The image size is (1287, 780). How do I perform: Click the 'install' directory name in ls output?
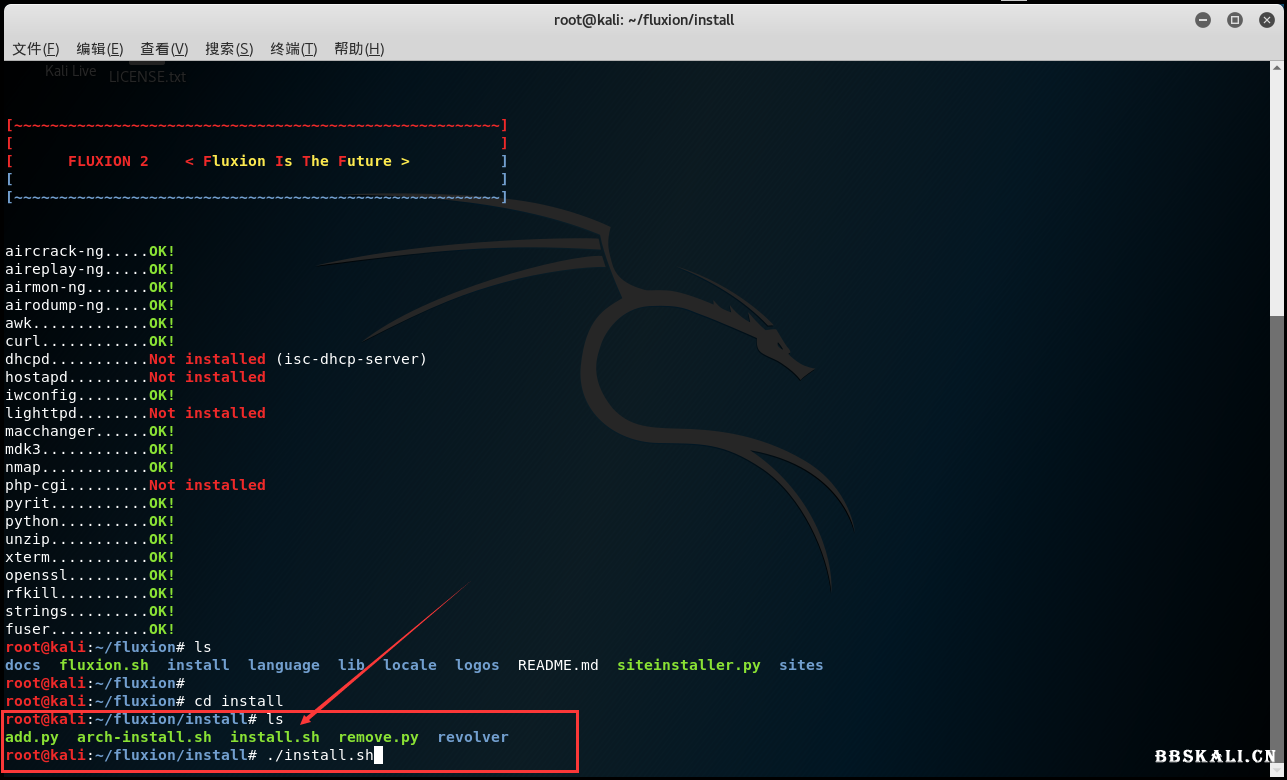click(198, 665)
